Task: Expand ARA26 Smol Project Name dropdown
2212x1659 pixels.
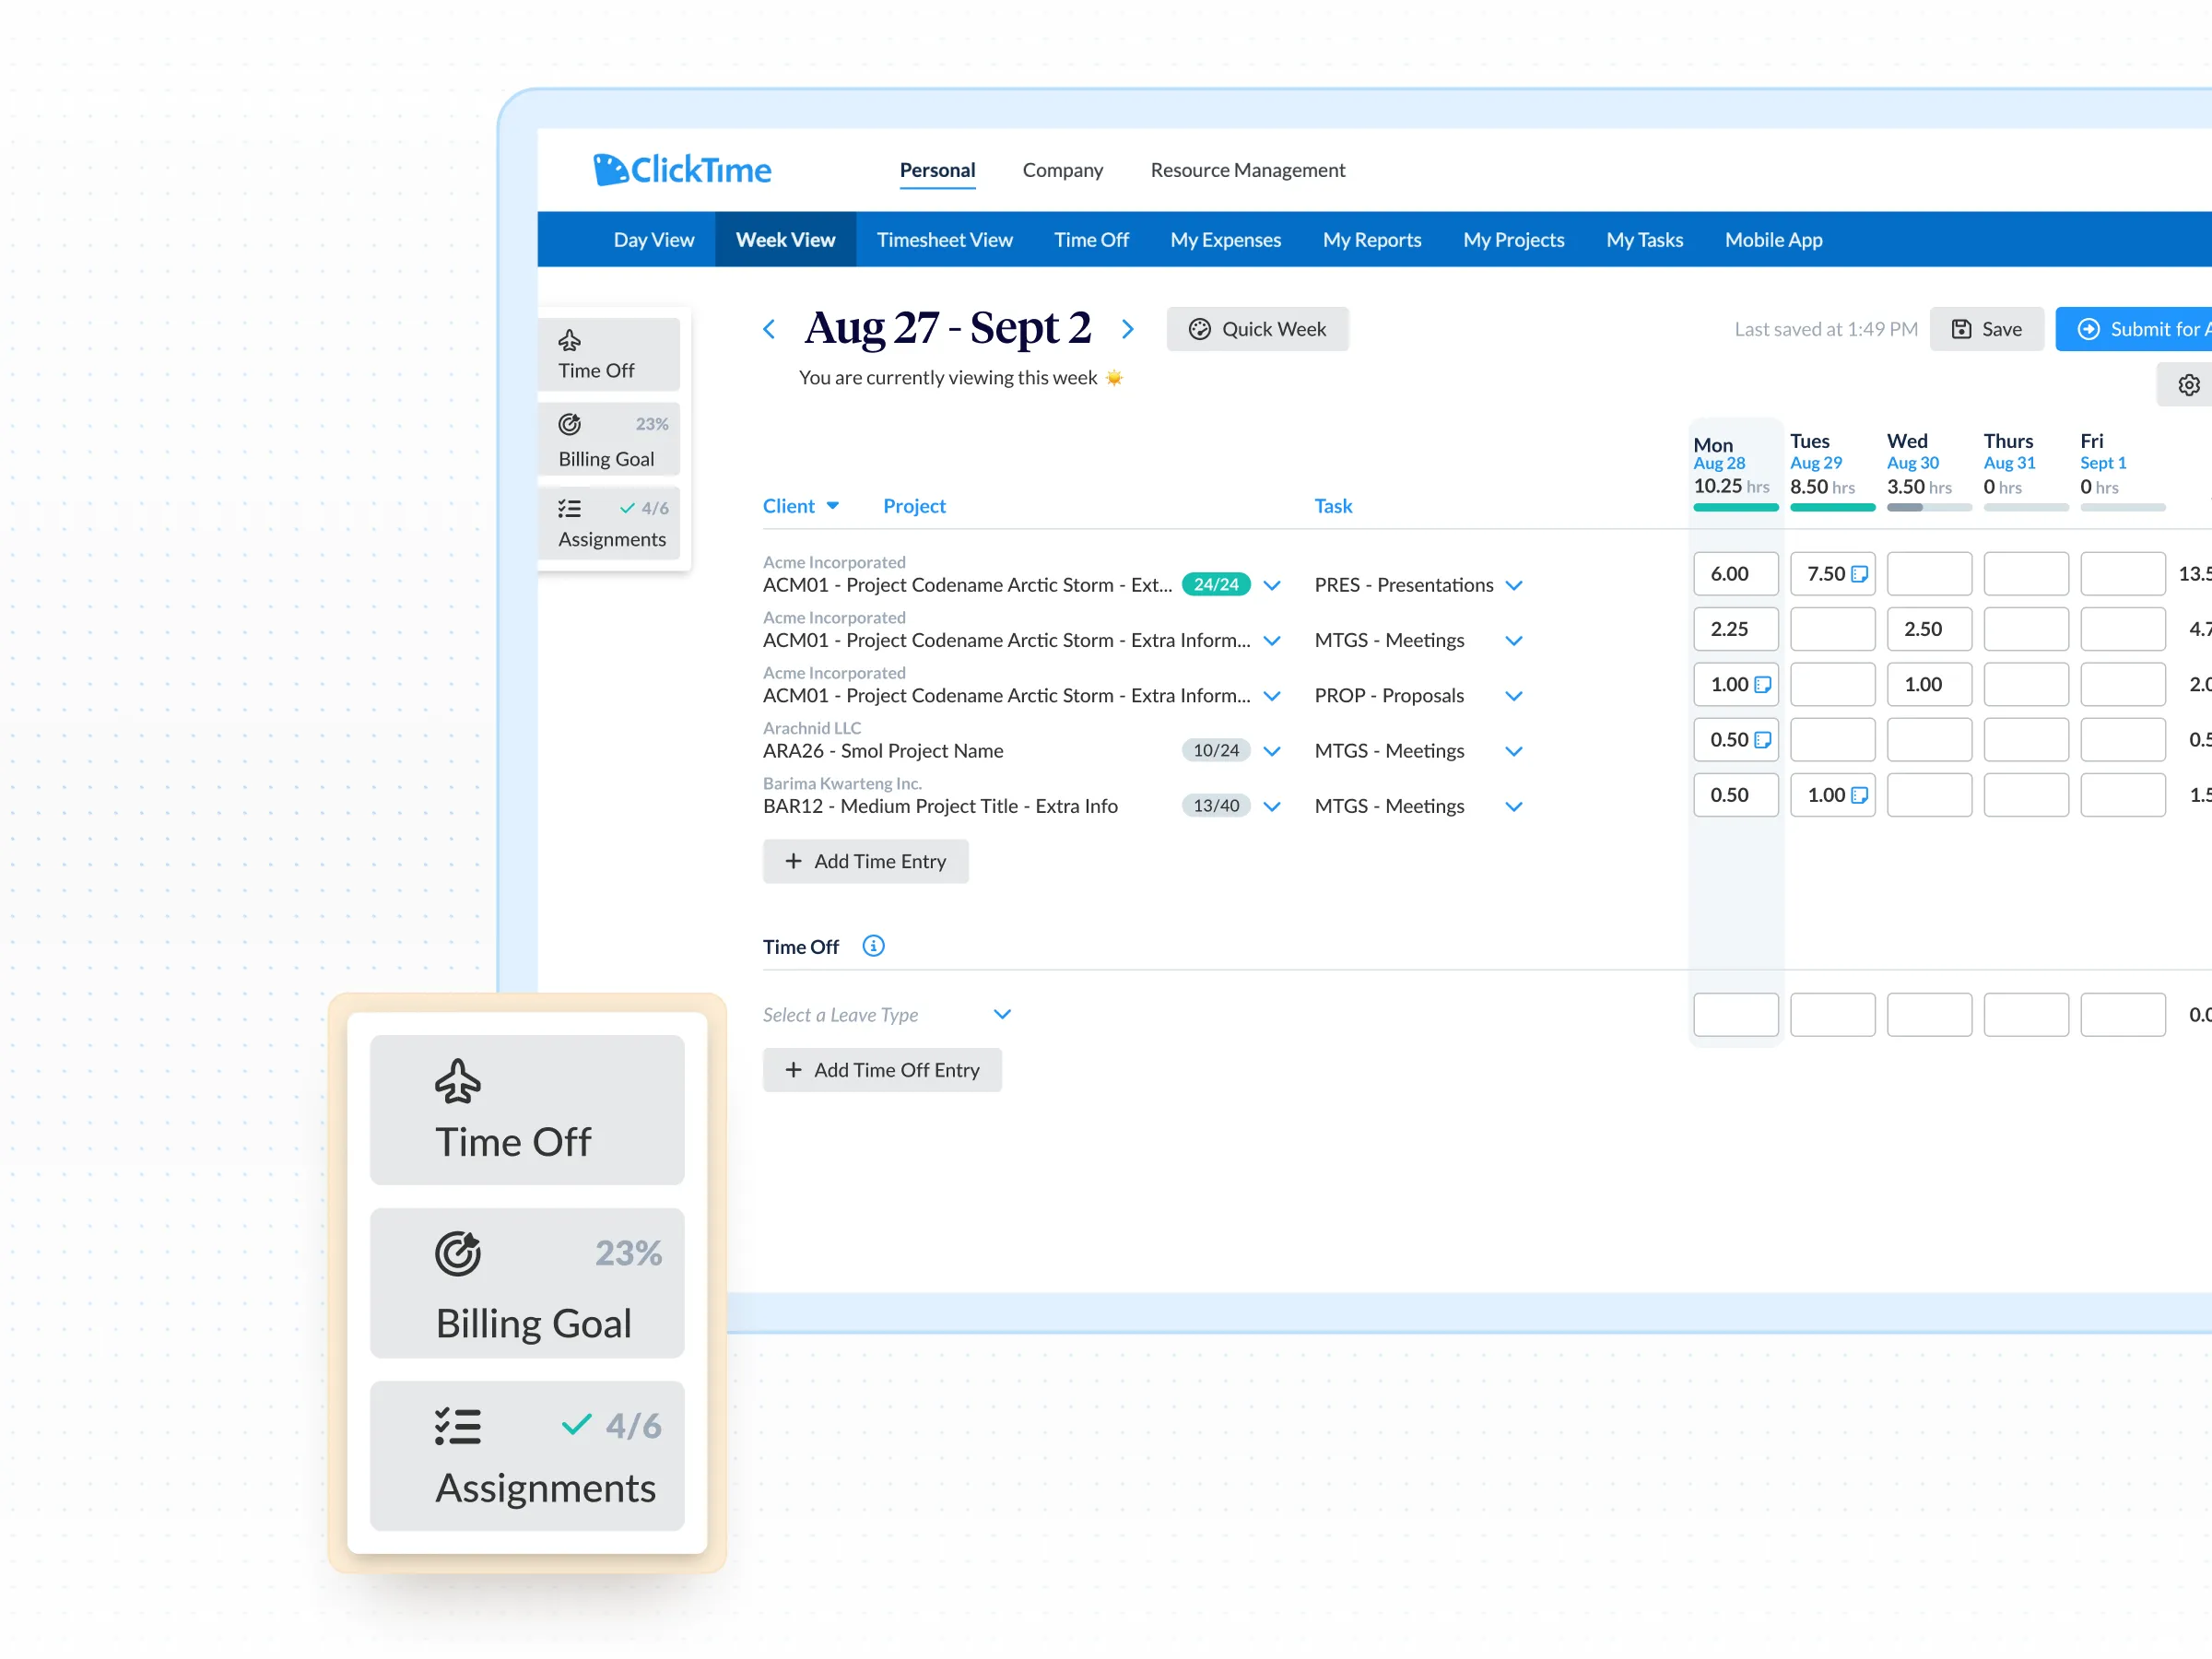Action: 1272,751
